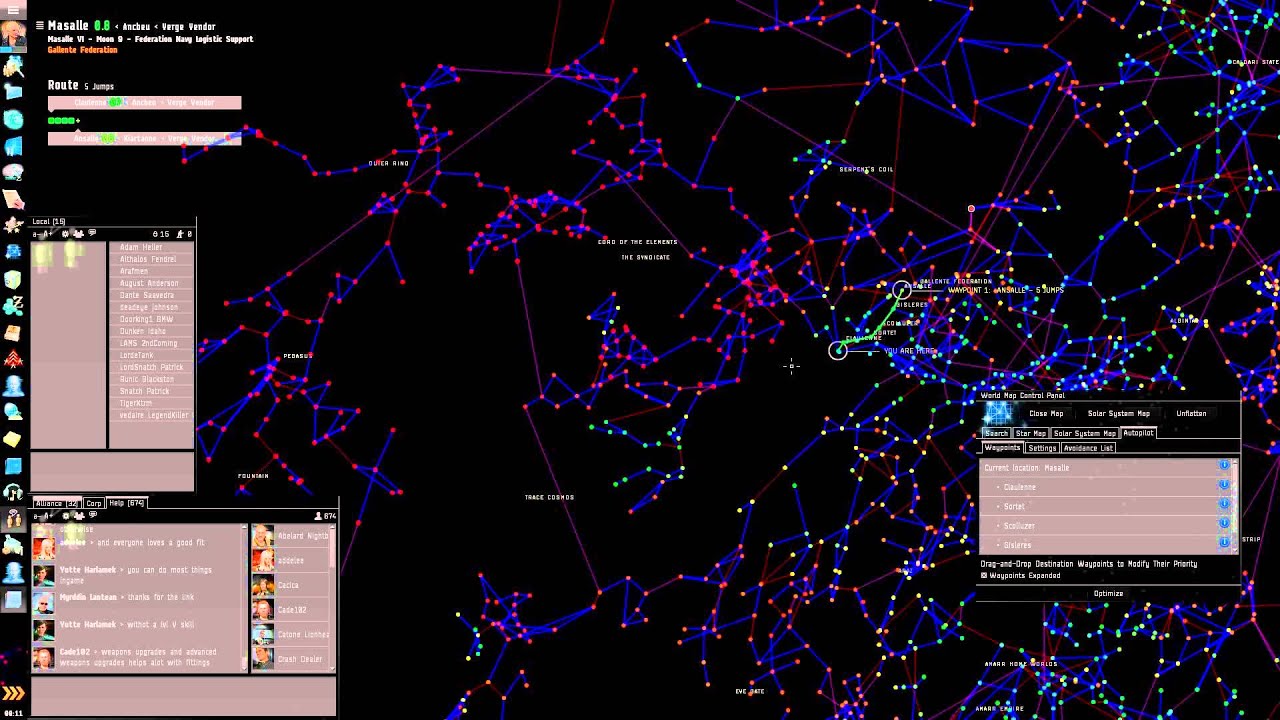The height and width of the screenshot is (720, 1280).
Task: Select Adam Heller in the Local member list
Action: (151, 247)
